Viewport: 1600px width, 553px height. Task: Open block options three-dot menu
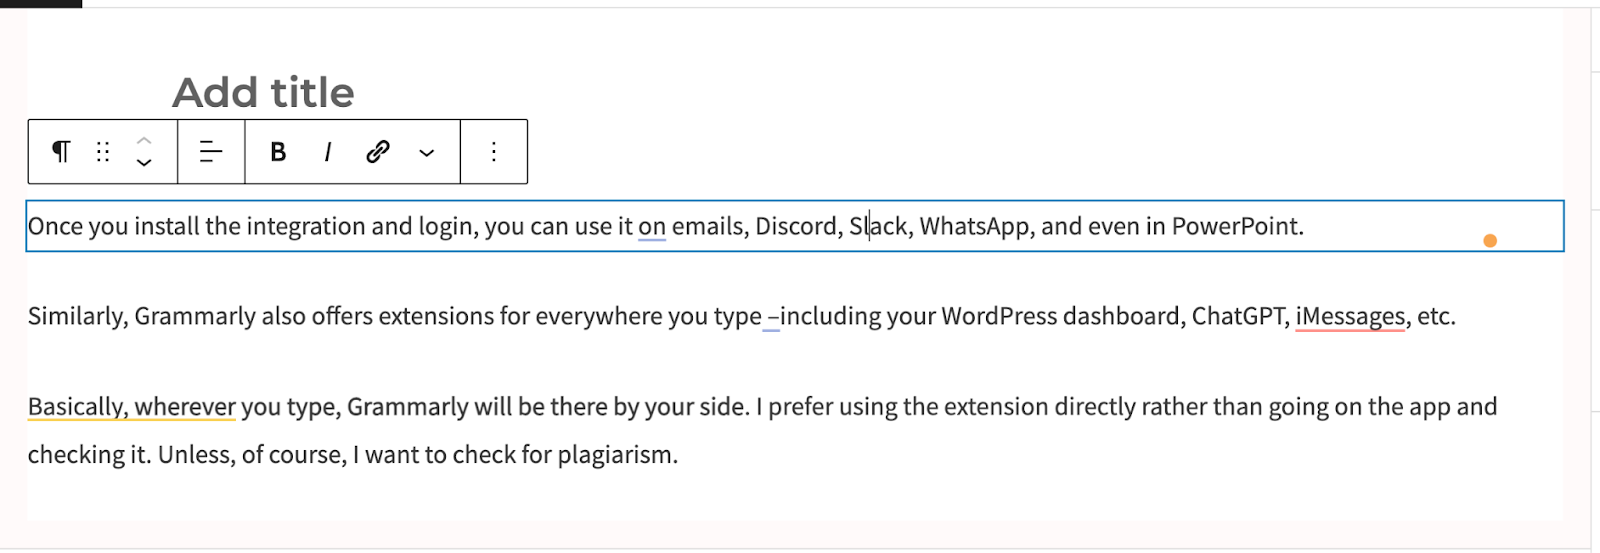tap(494, 151)
